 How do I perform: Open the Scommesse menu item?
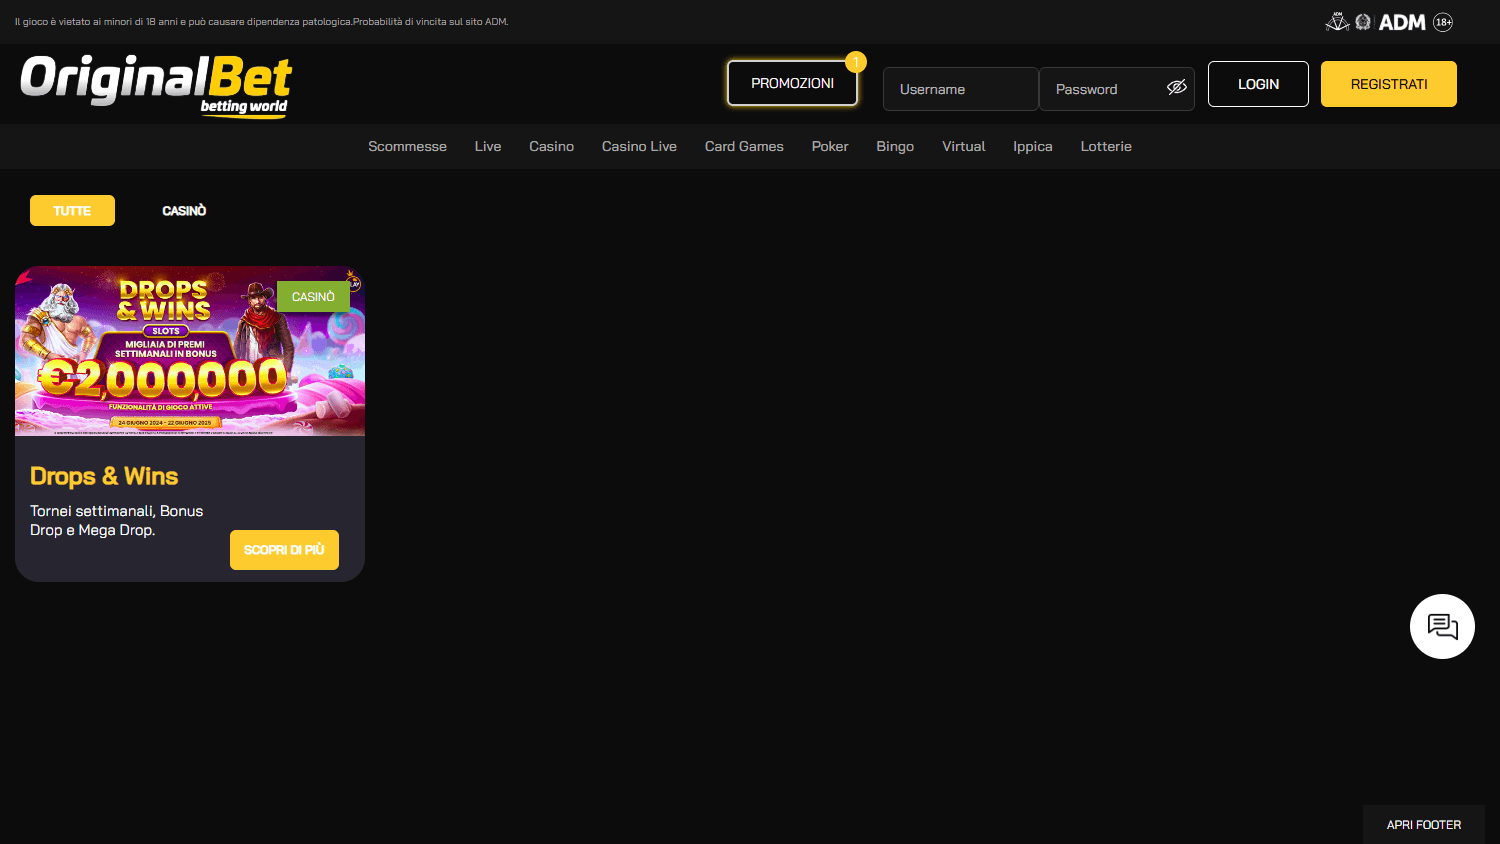point(407,146)
